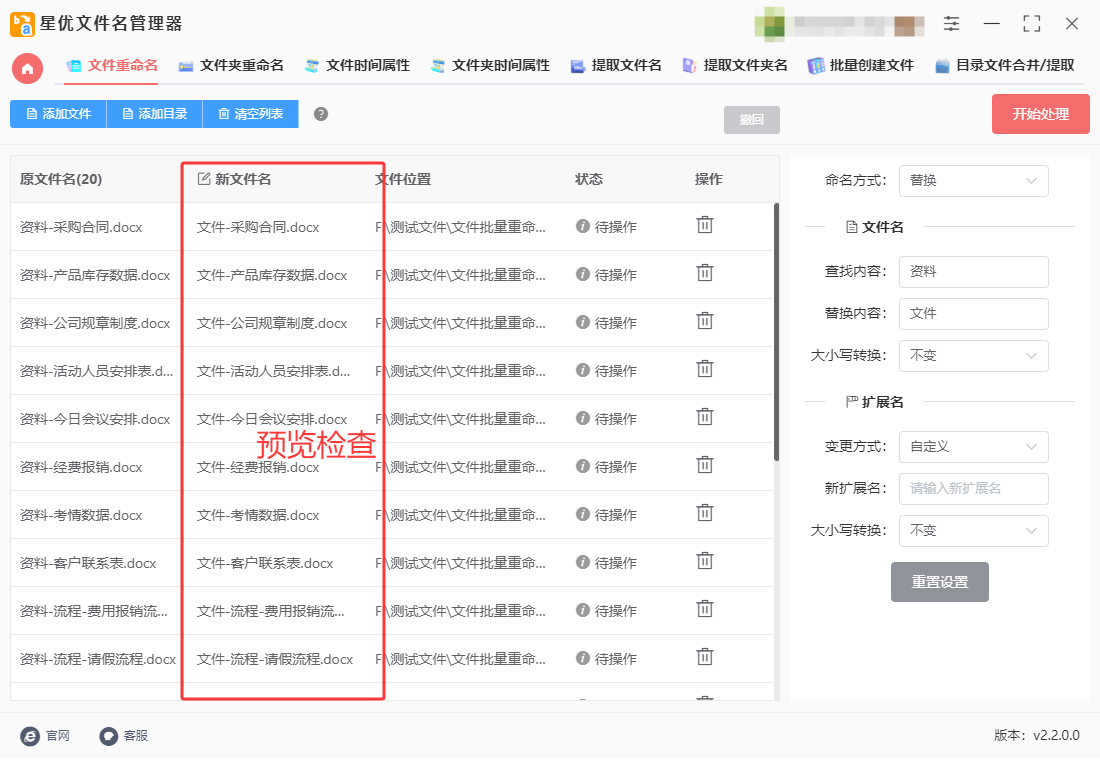1100x760 pixels.
Task: Open the 变更方式 dropdown showing 自定义
Action: 973,447
